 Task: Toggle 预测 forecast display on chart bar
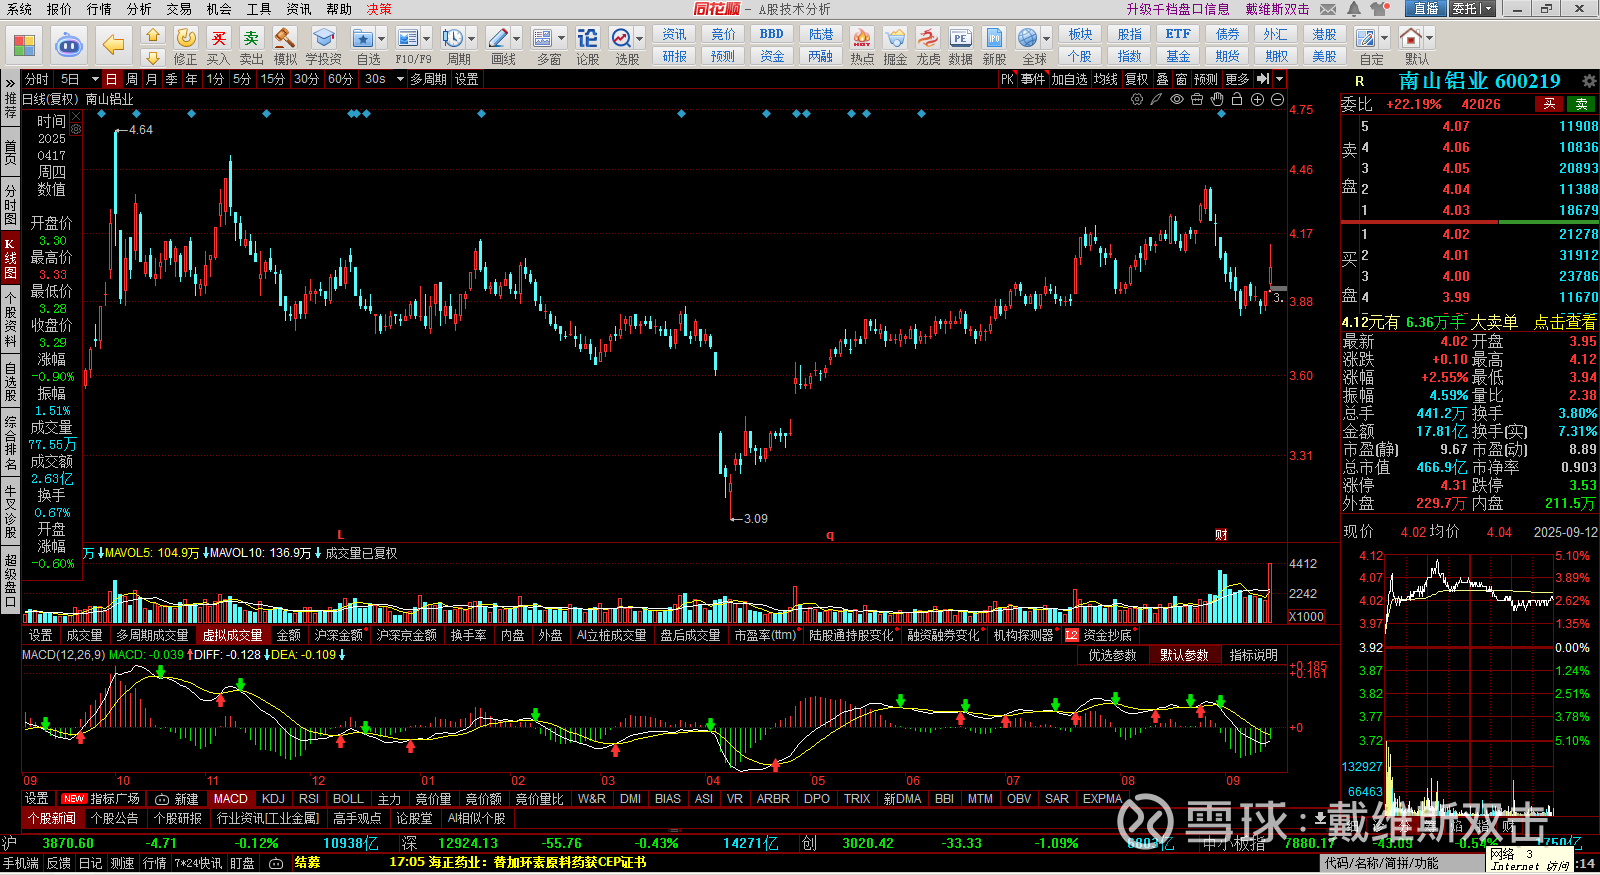click(1206, 79)
